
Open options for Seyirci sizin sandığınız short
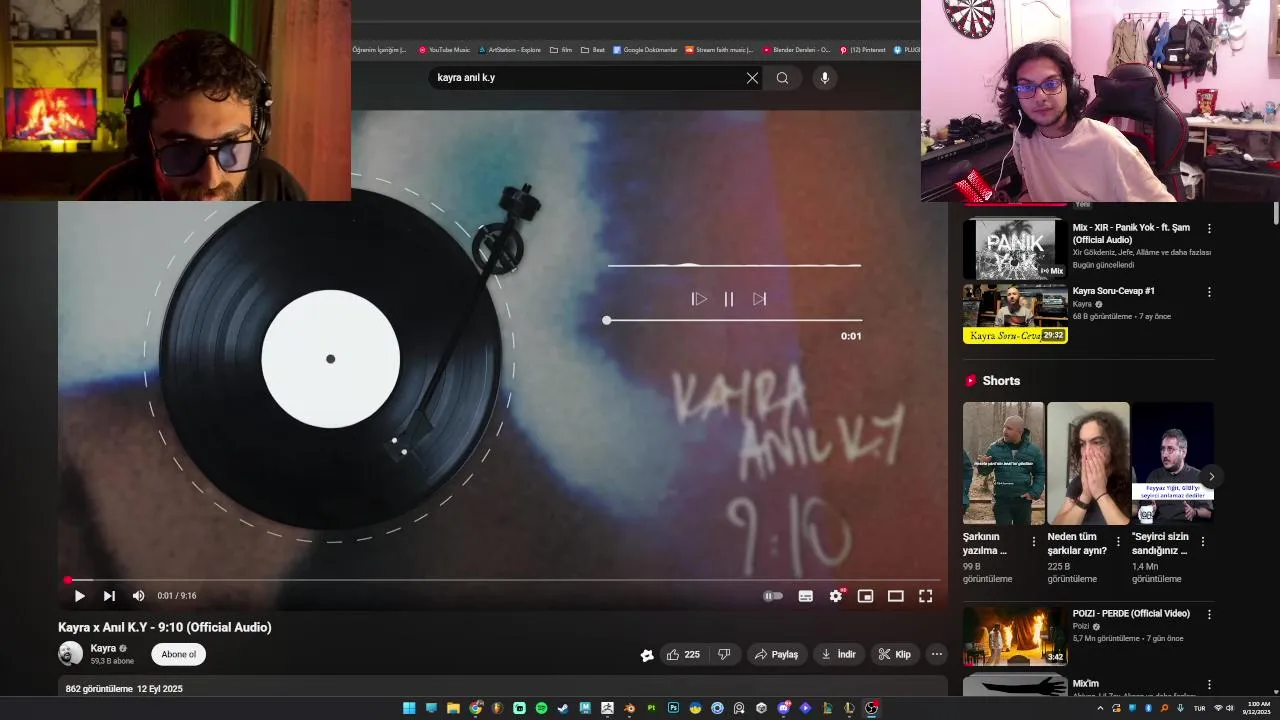tap(1203, 542)
